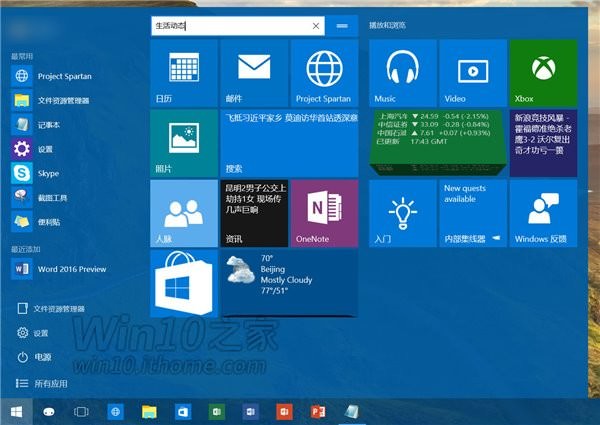Open the 日历 calendar tile
The height and width of the screenshot is (425, 600).
pyautogui.click(x=183, y=73)
